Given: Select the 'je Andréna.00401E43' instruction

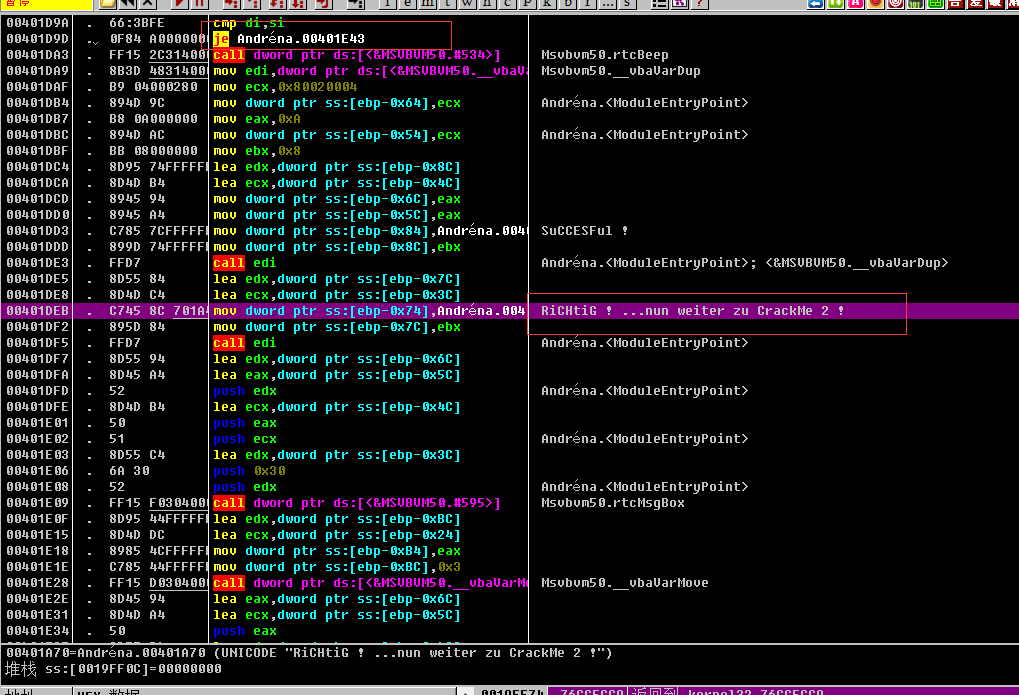Looking at the screenshot, I should [x=300, y=39].
